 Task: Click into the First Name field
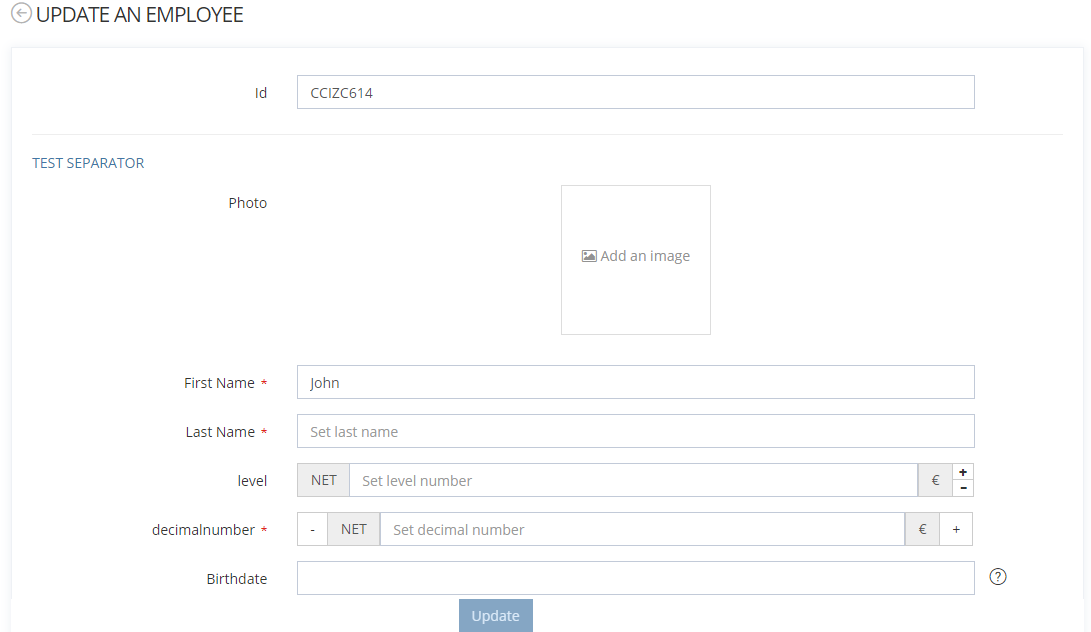tap(635, 382)
